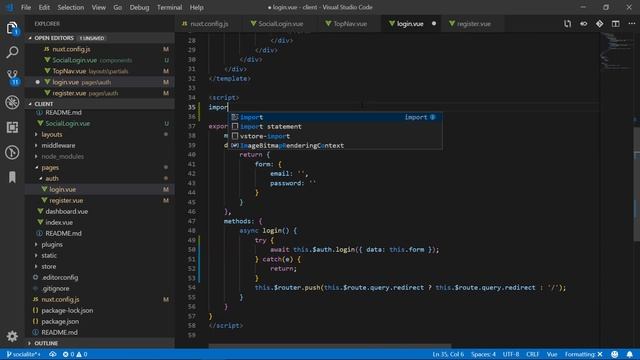Click the synchronize changes cloud icon
Screen dimensions: 640x360
tap(53, 354)
